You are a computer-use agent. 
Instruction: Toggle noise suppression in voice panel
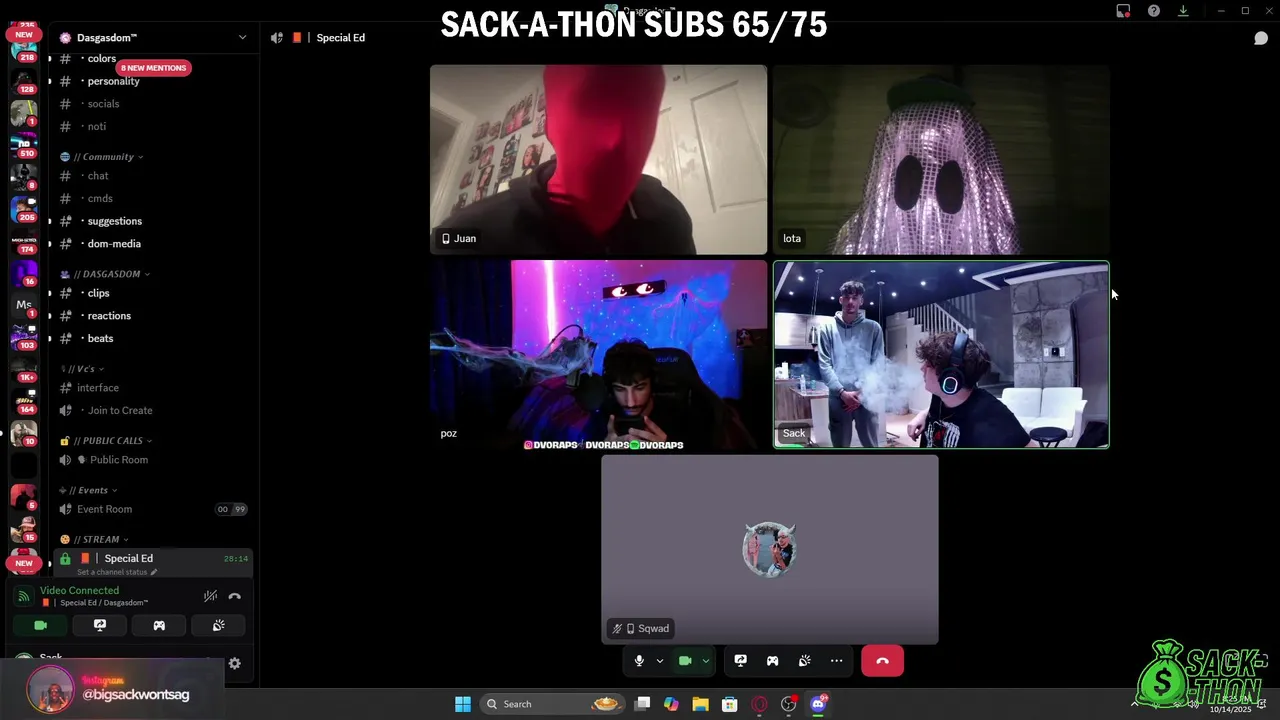(210, 596)
